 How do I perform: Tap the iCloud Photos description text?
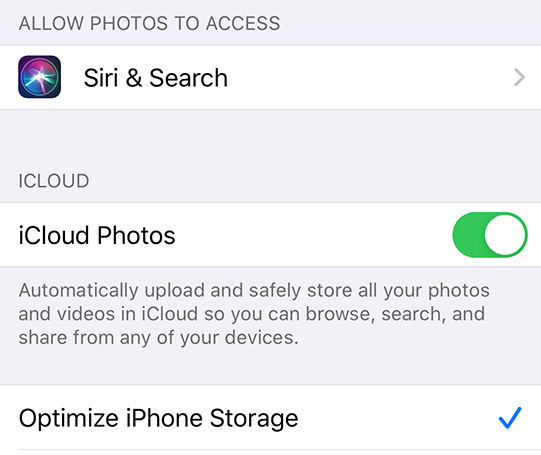click(x=254, y=314)
